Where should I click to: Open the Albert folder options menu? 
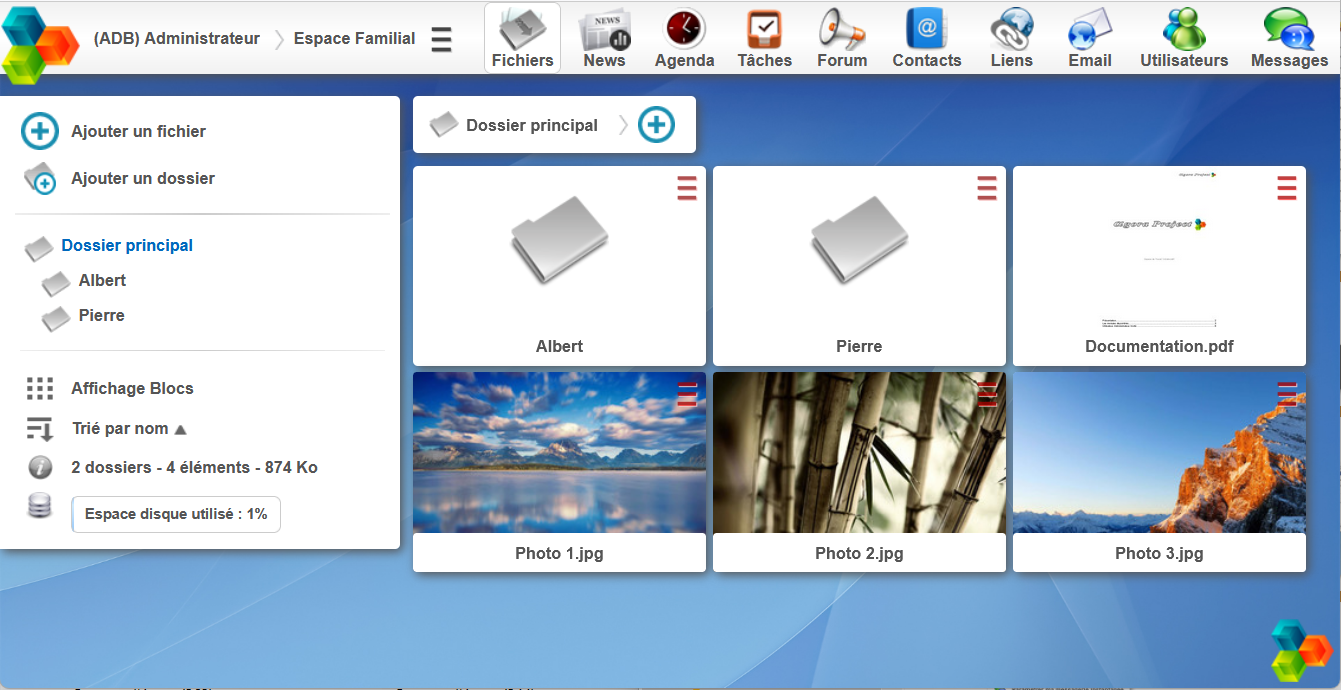(687, 188)
